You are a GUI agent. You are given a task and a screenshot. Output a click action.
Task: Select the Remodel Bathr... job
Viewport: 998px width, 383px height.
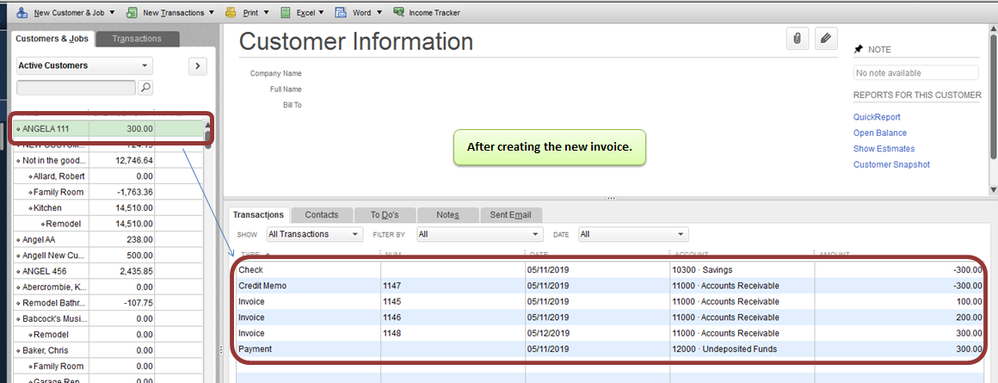pyautogui.click(x=108, y=303)
